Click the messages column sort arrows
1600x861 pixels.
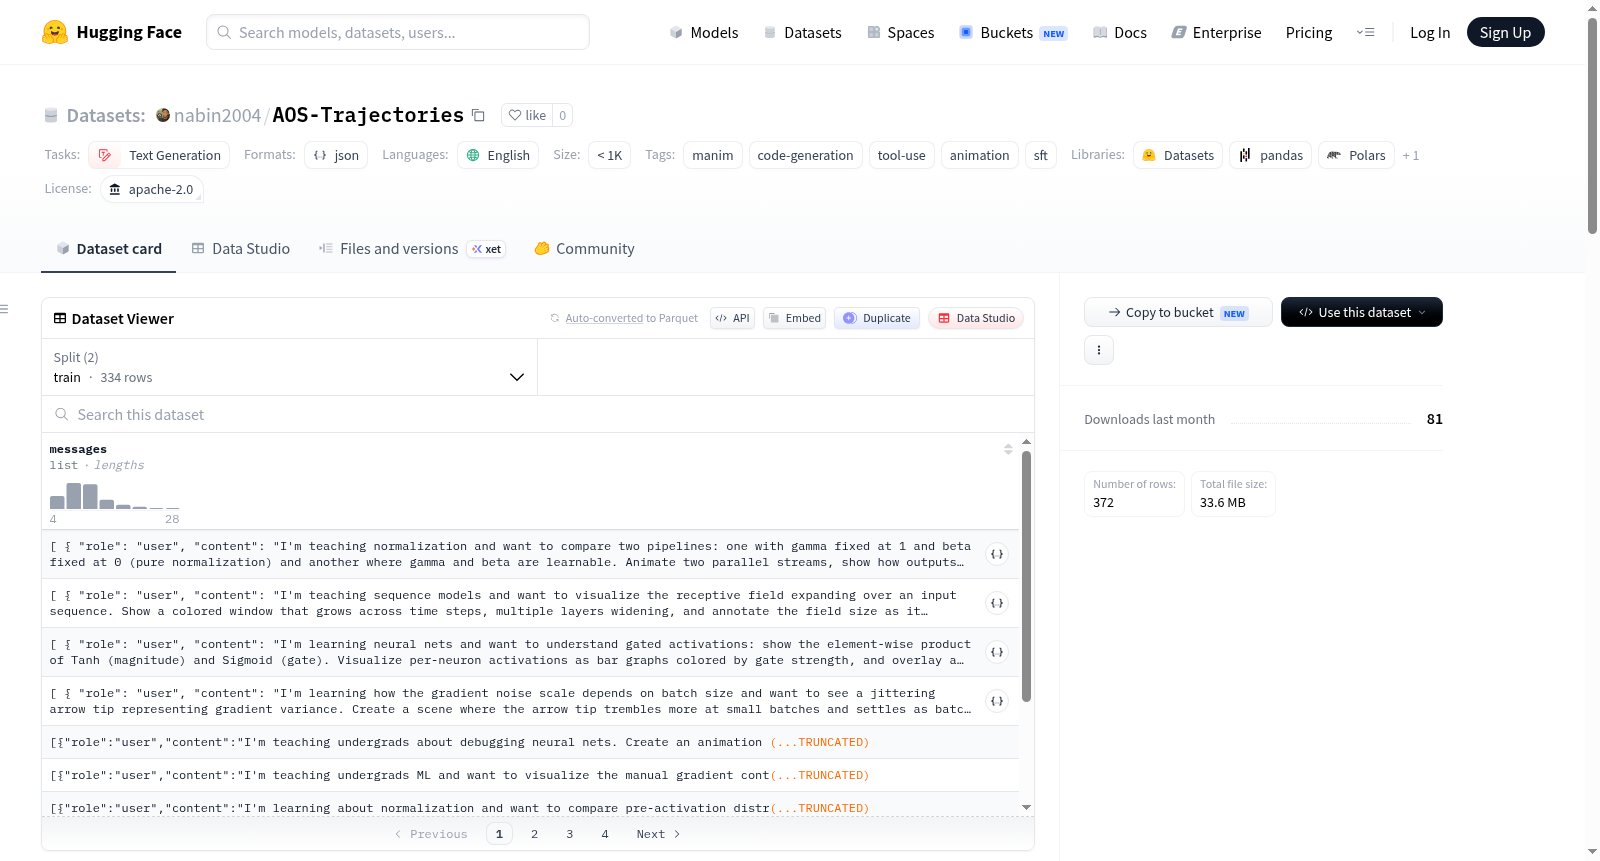(x=1008, y=449)
